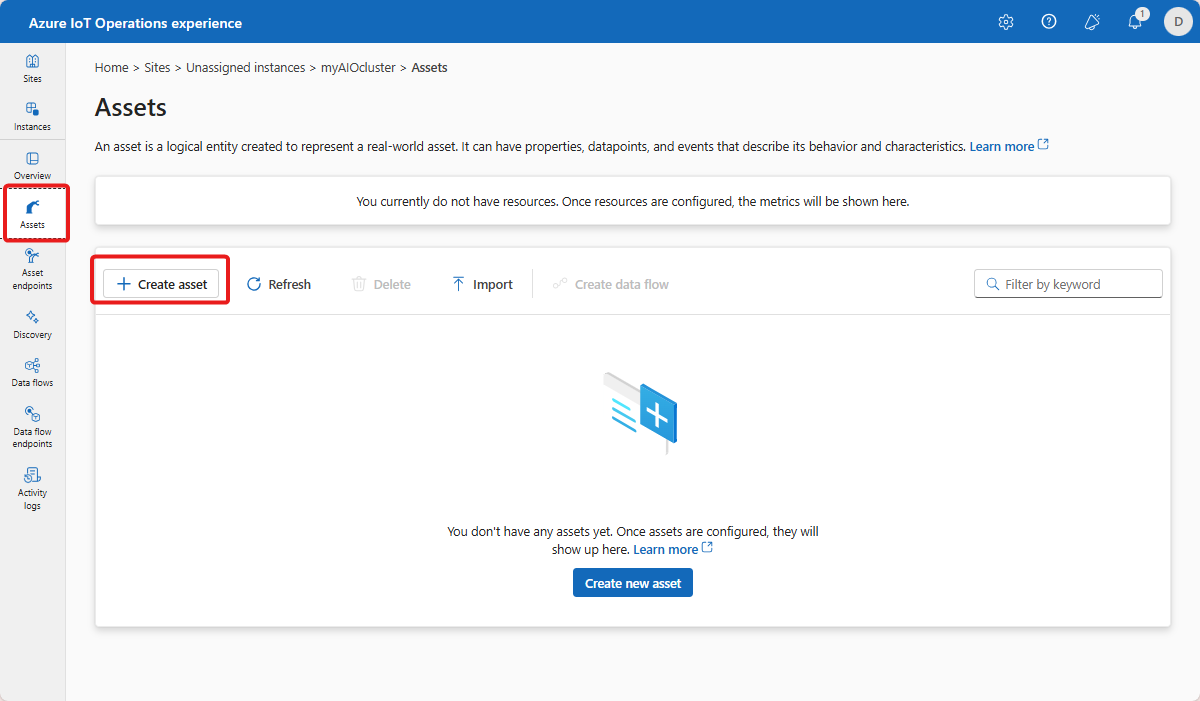
Task: Open help question mark icon
Action: (x=1049, y=22)
